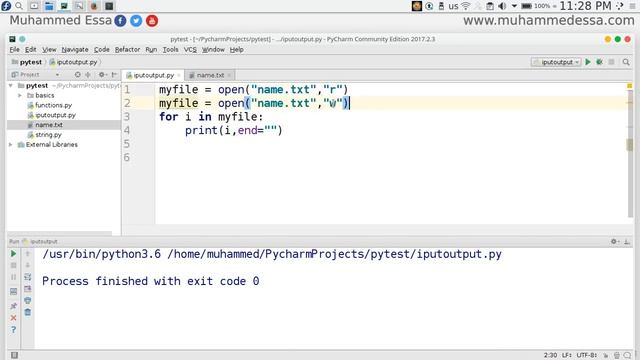Click the editor vertical scrollbar
The width and height of the screenshot is (640, 360).
point(630,153)
